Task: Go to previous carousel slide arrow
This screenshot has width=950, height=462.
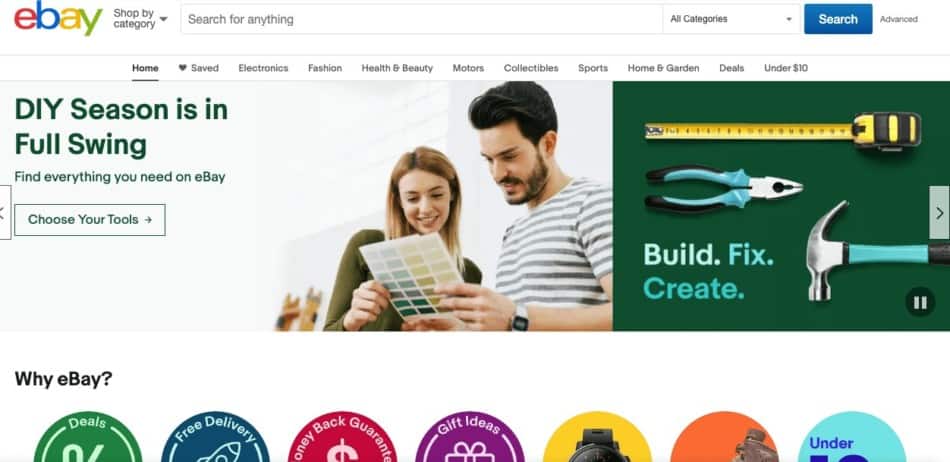Action: point(5,213)
